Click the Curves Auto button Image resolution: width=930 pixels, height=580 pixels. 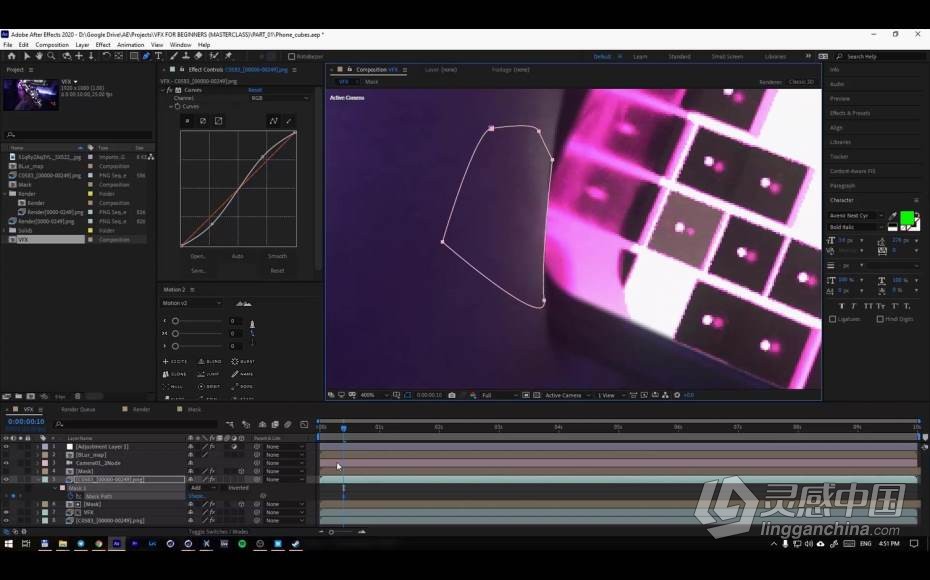[x=237, y=256]
